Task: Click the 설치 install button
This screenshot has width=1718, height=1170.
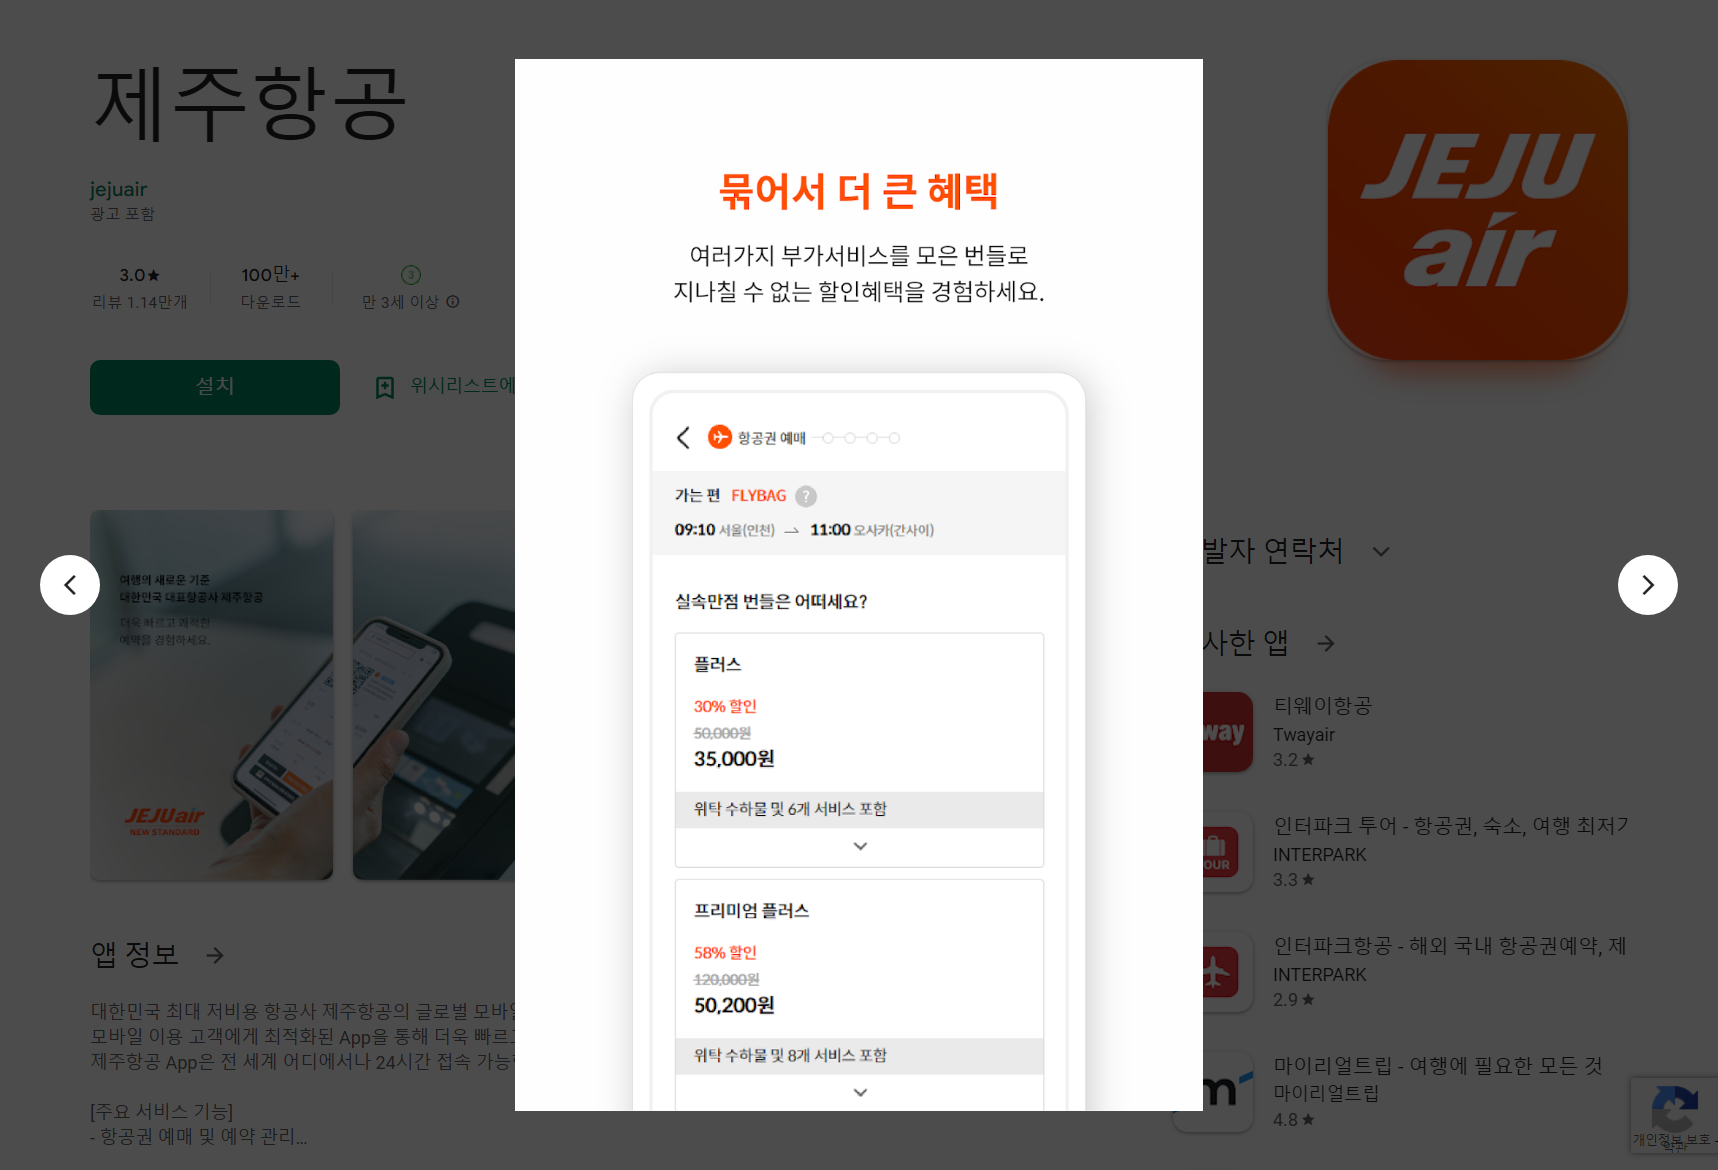Action: (215, 387)
